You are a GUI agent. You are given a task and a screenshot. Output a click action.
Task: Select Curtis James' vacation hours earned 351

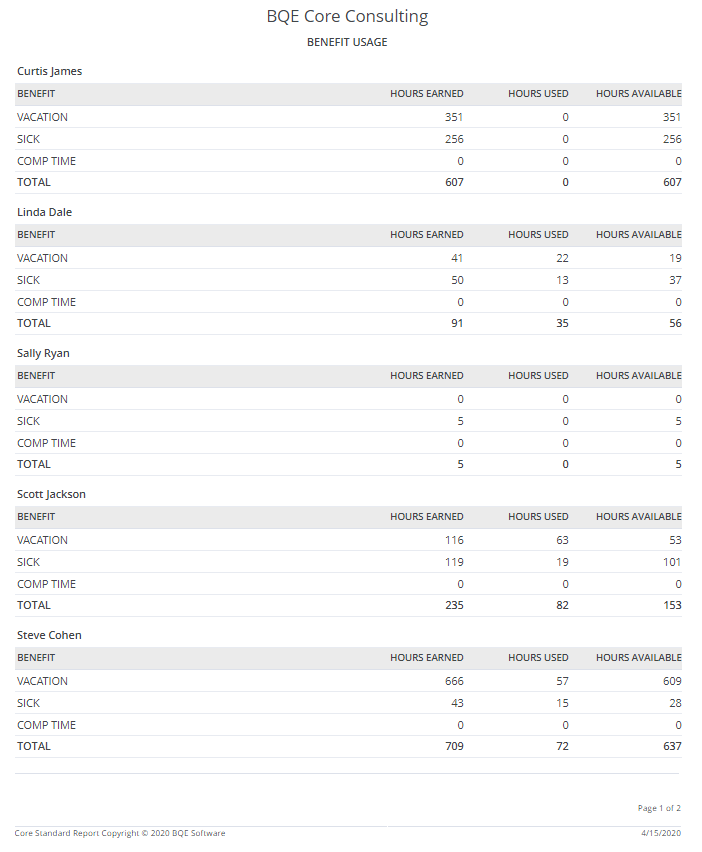tap(454, 117)
